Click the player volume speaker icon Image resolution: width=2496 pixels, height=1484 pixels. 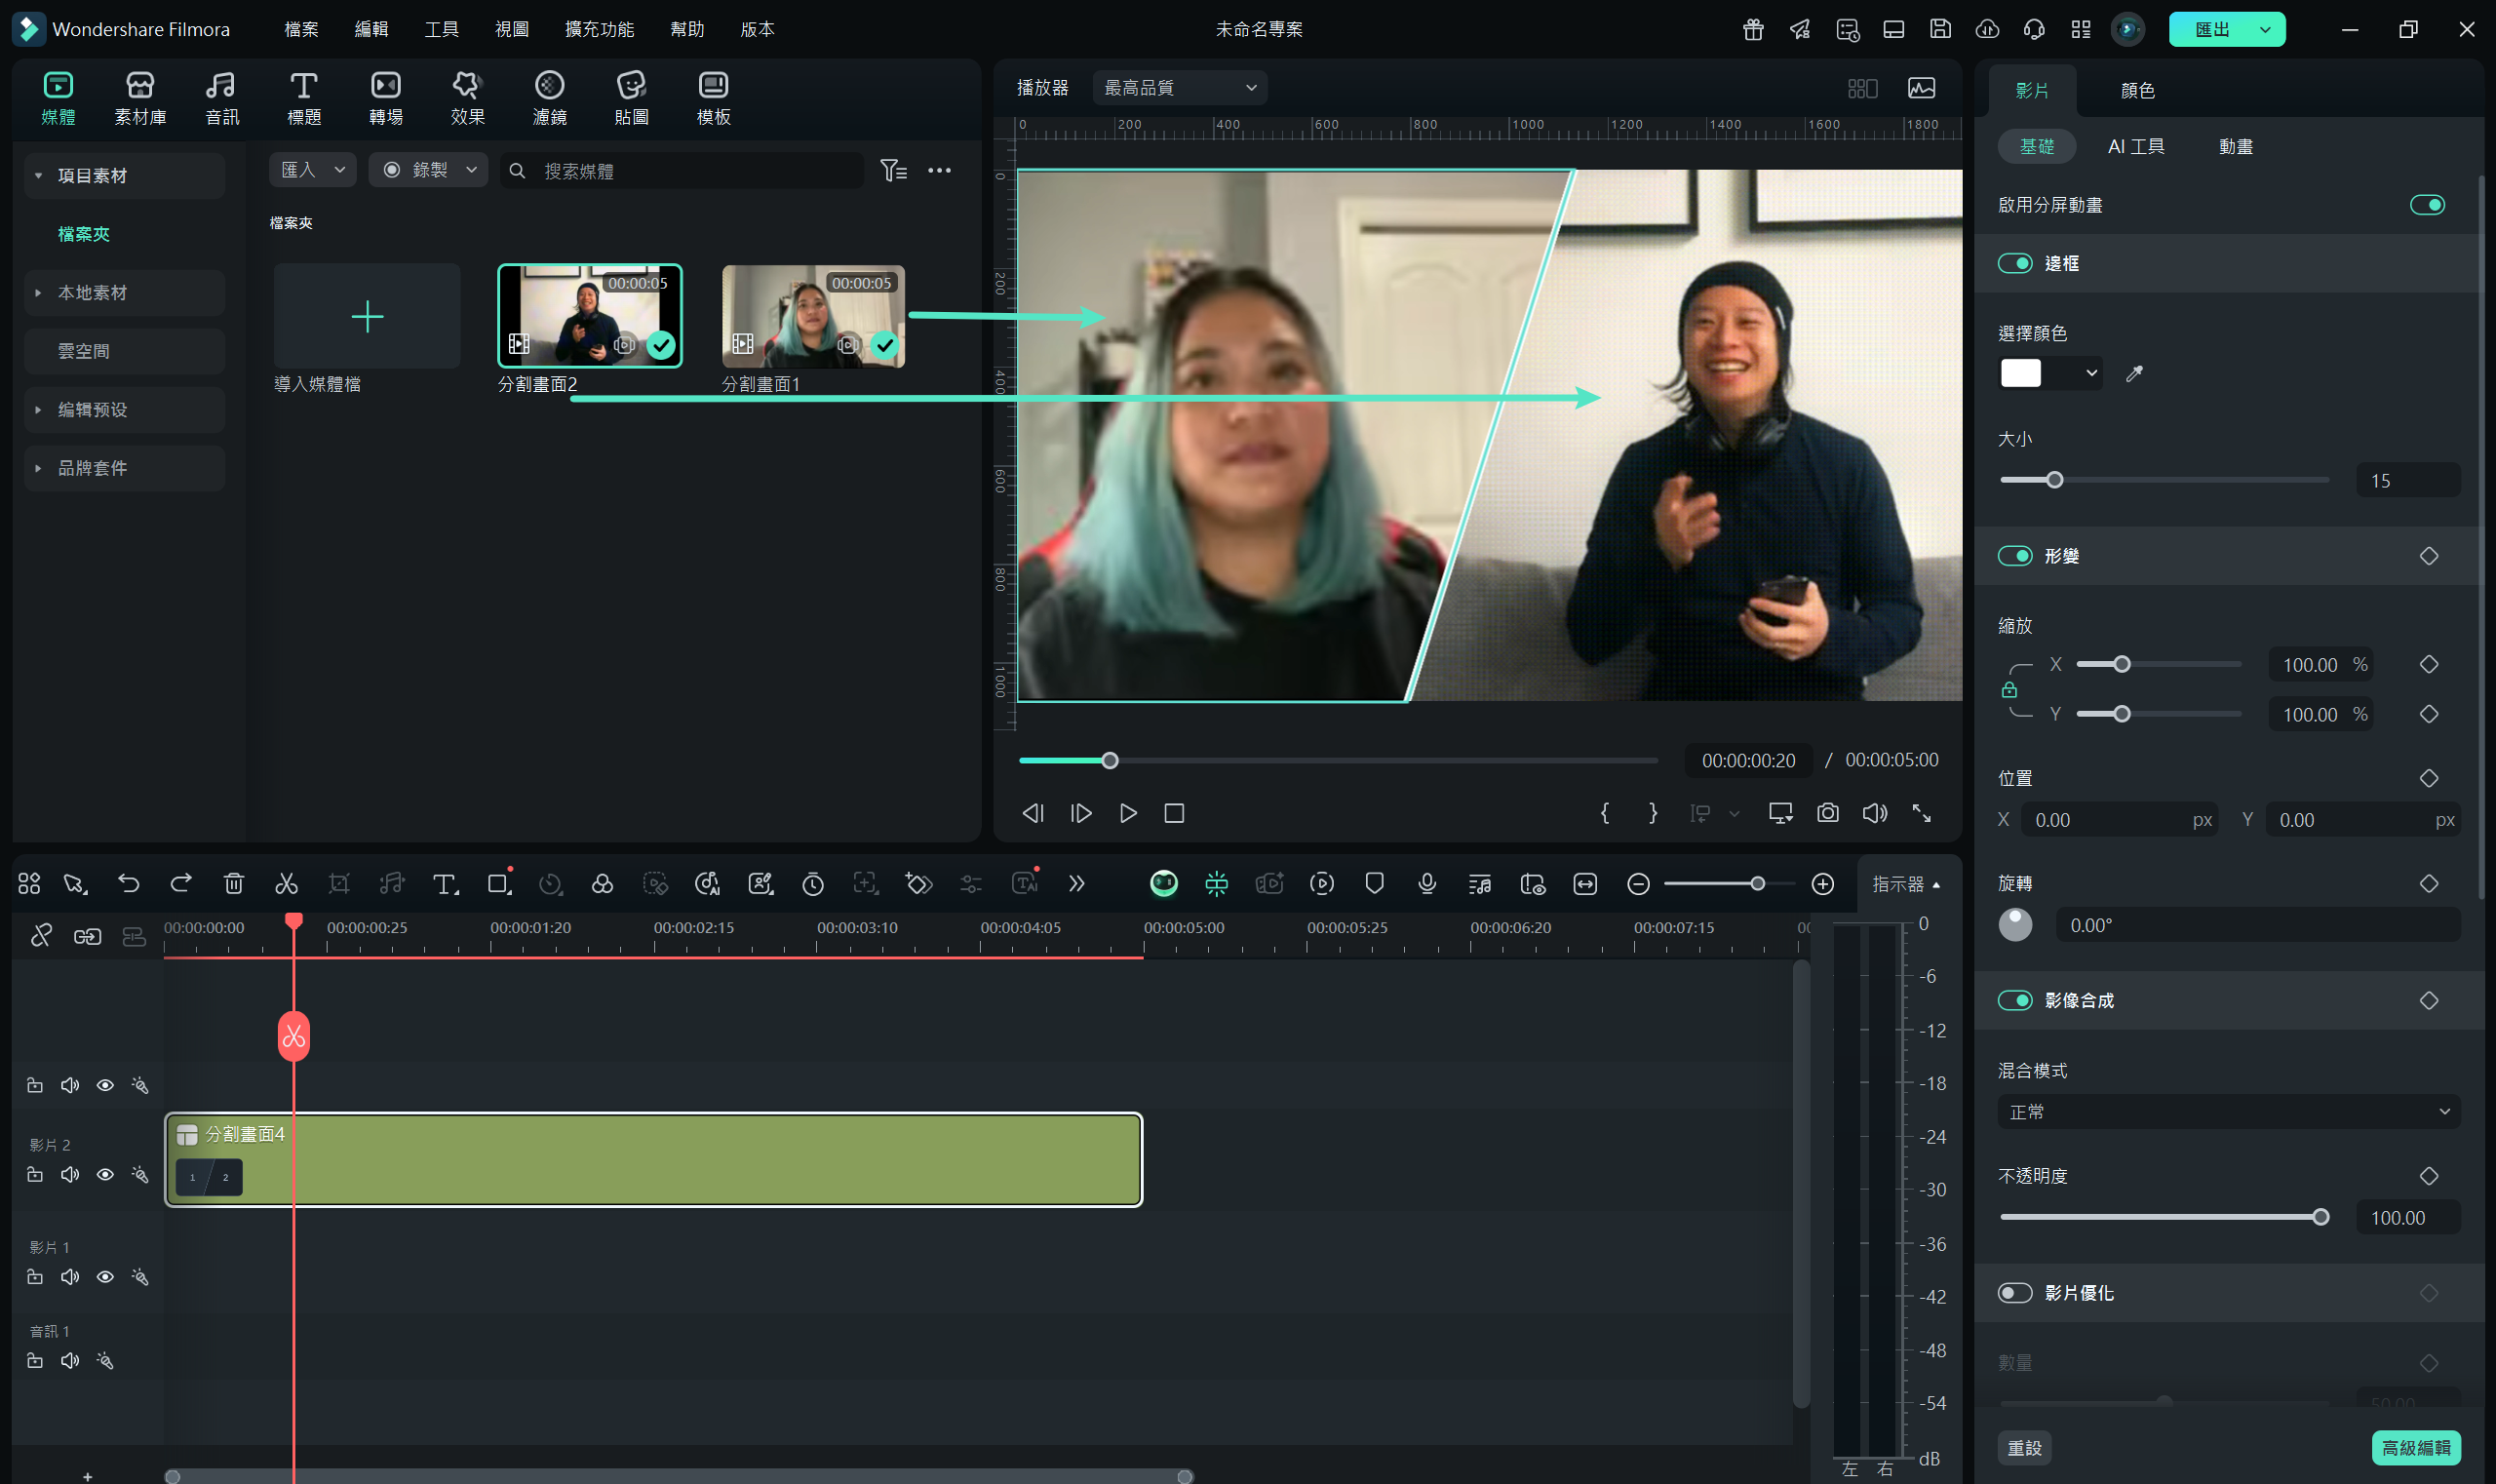pyautogui.click(x=1875, y=813)
